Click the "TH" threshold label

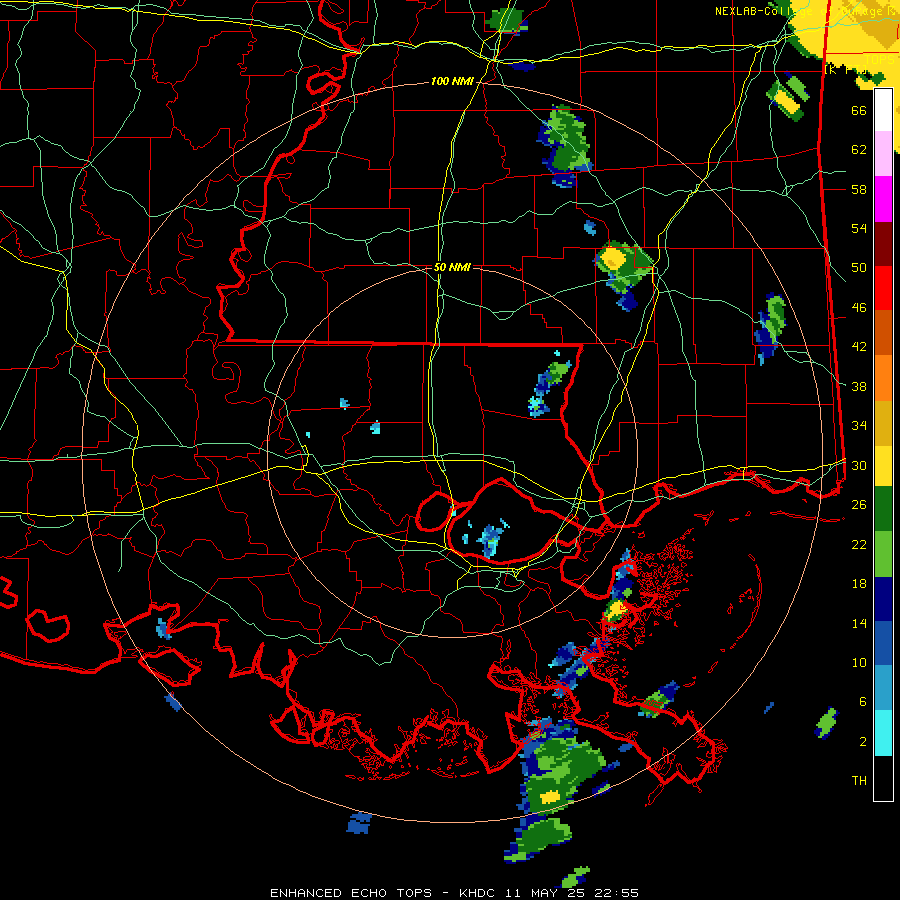859,781
